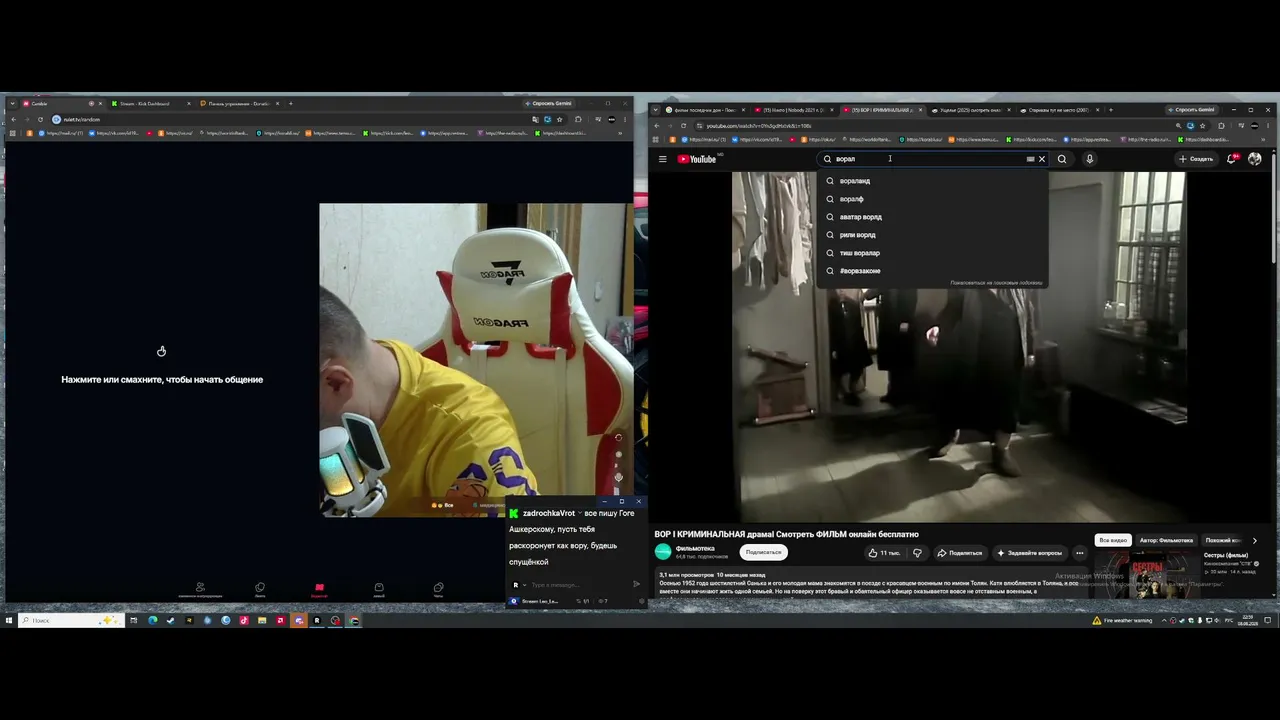Start YouTube voice search with microphone
Viewport: 1280px width, 720px height.
tap(1089, 159)
